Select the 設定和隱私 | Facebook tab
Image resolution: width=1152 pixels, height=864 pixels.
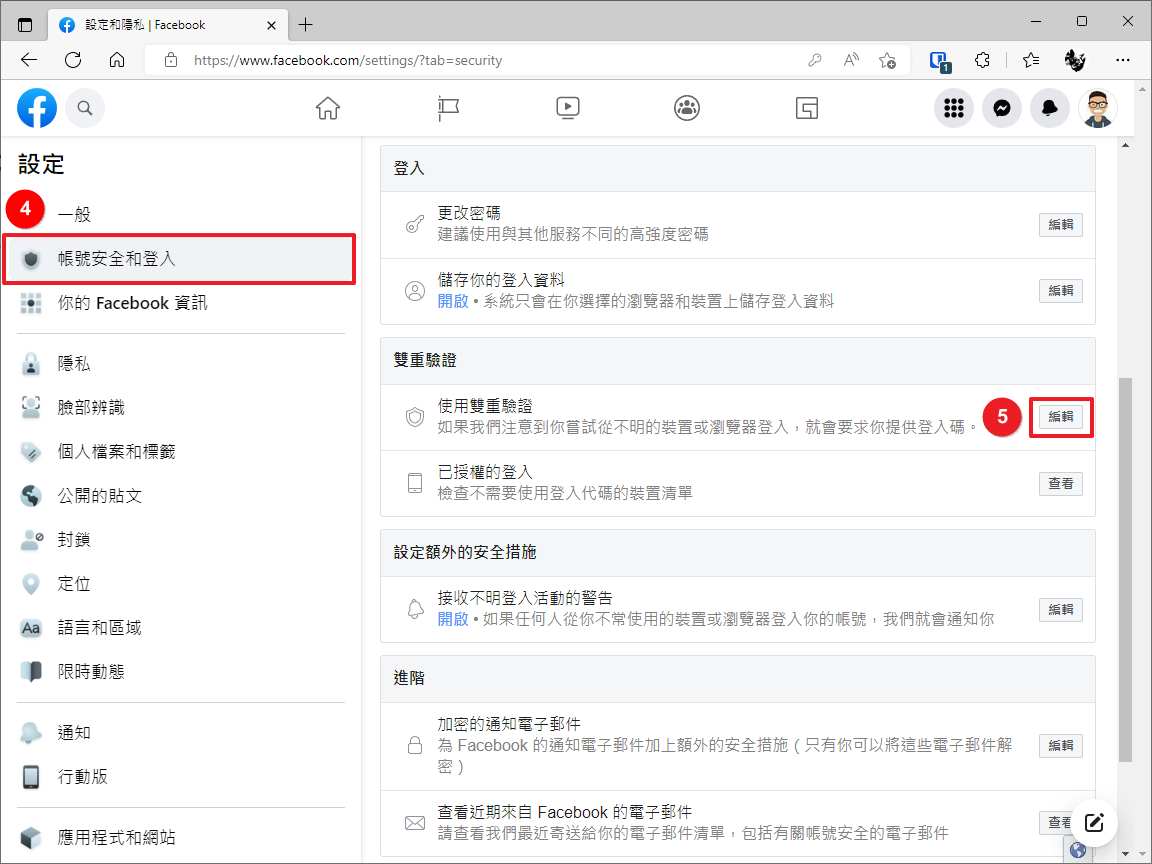point(168,25)
